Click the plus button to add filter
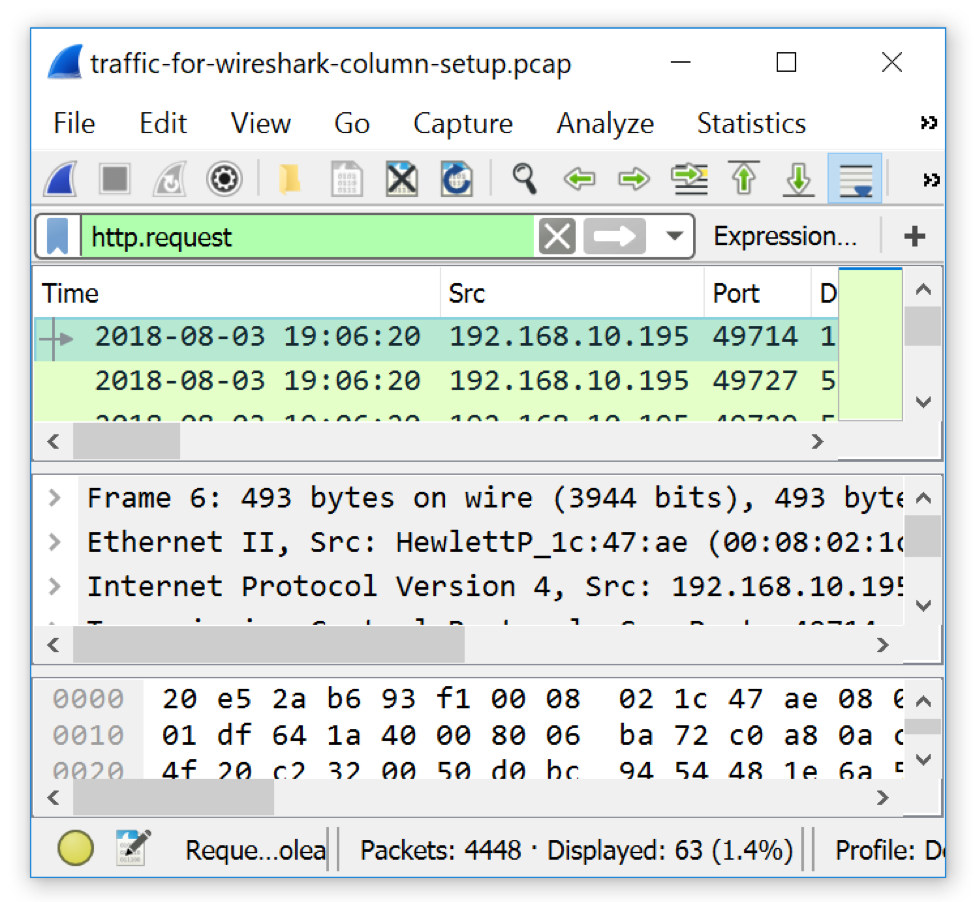Screen dimensions: 974x902 pyautogui.click(x=914, y=237)
